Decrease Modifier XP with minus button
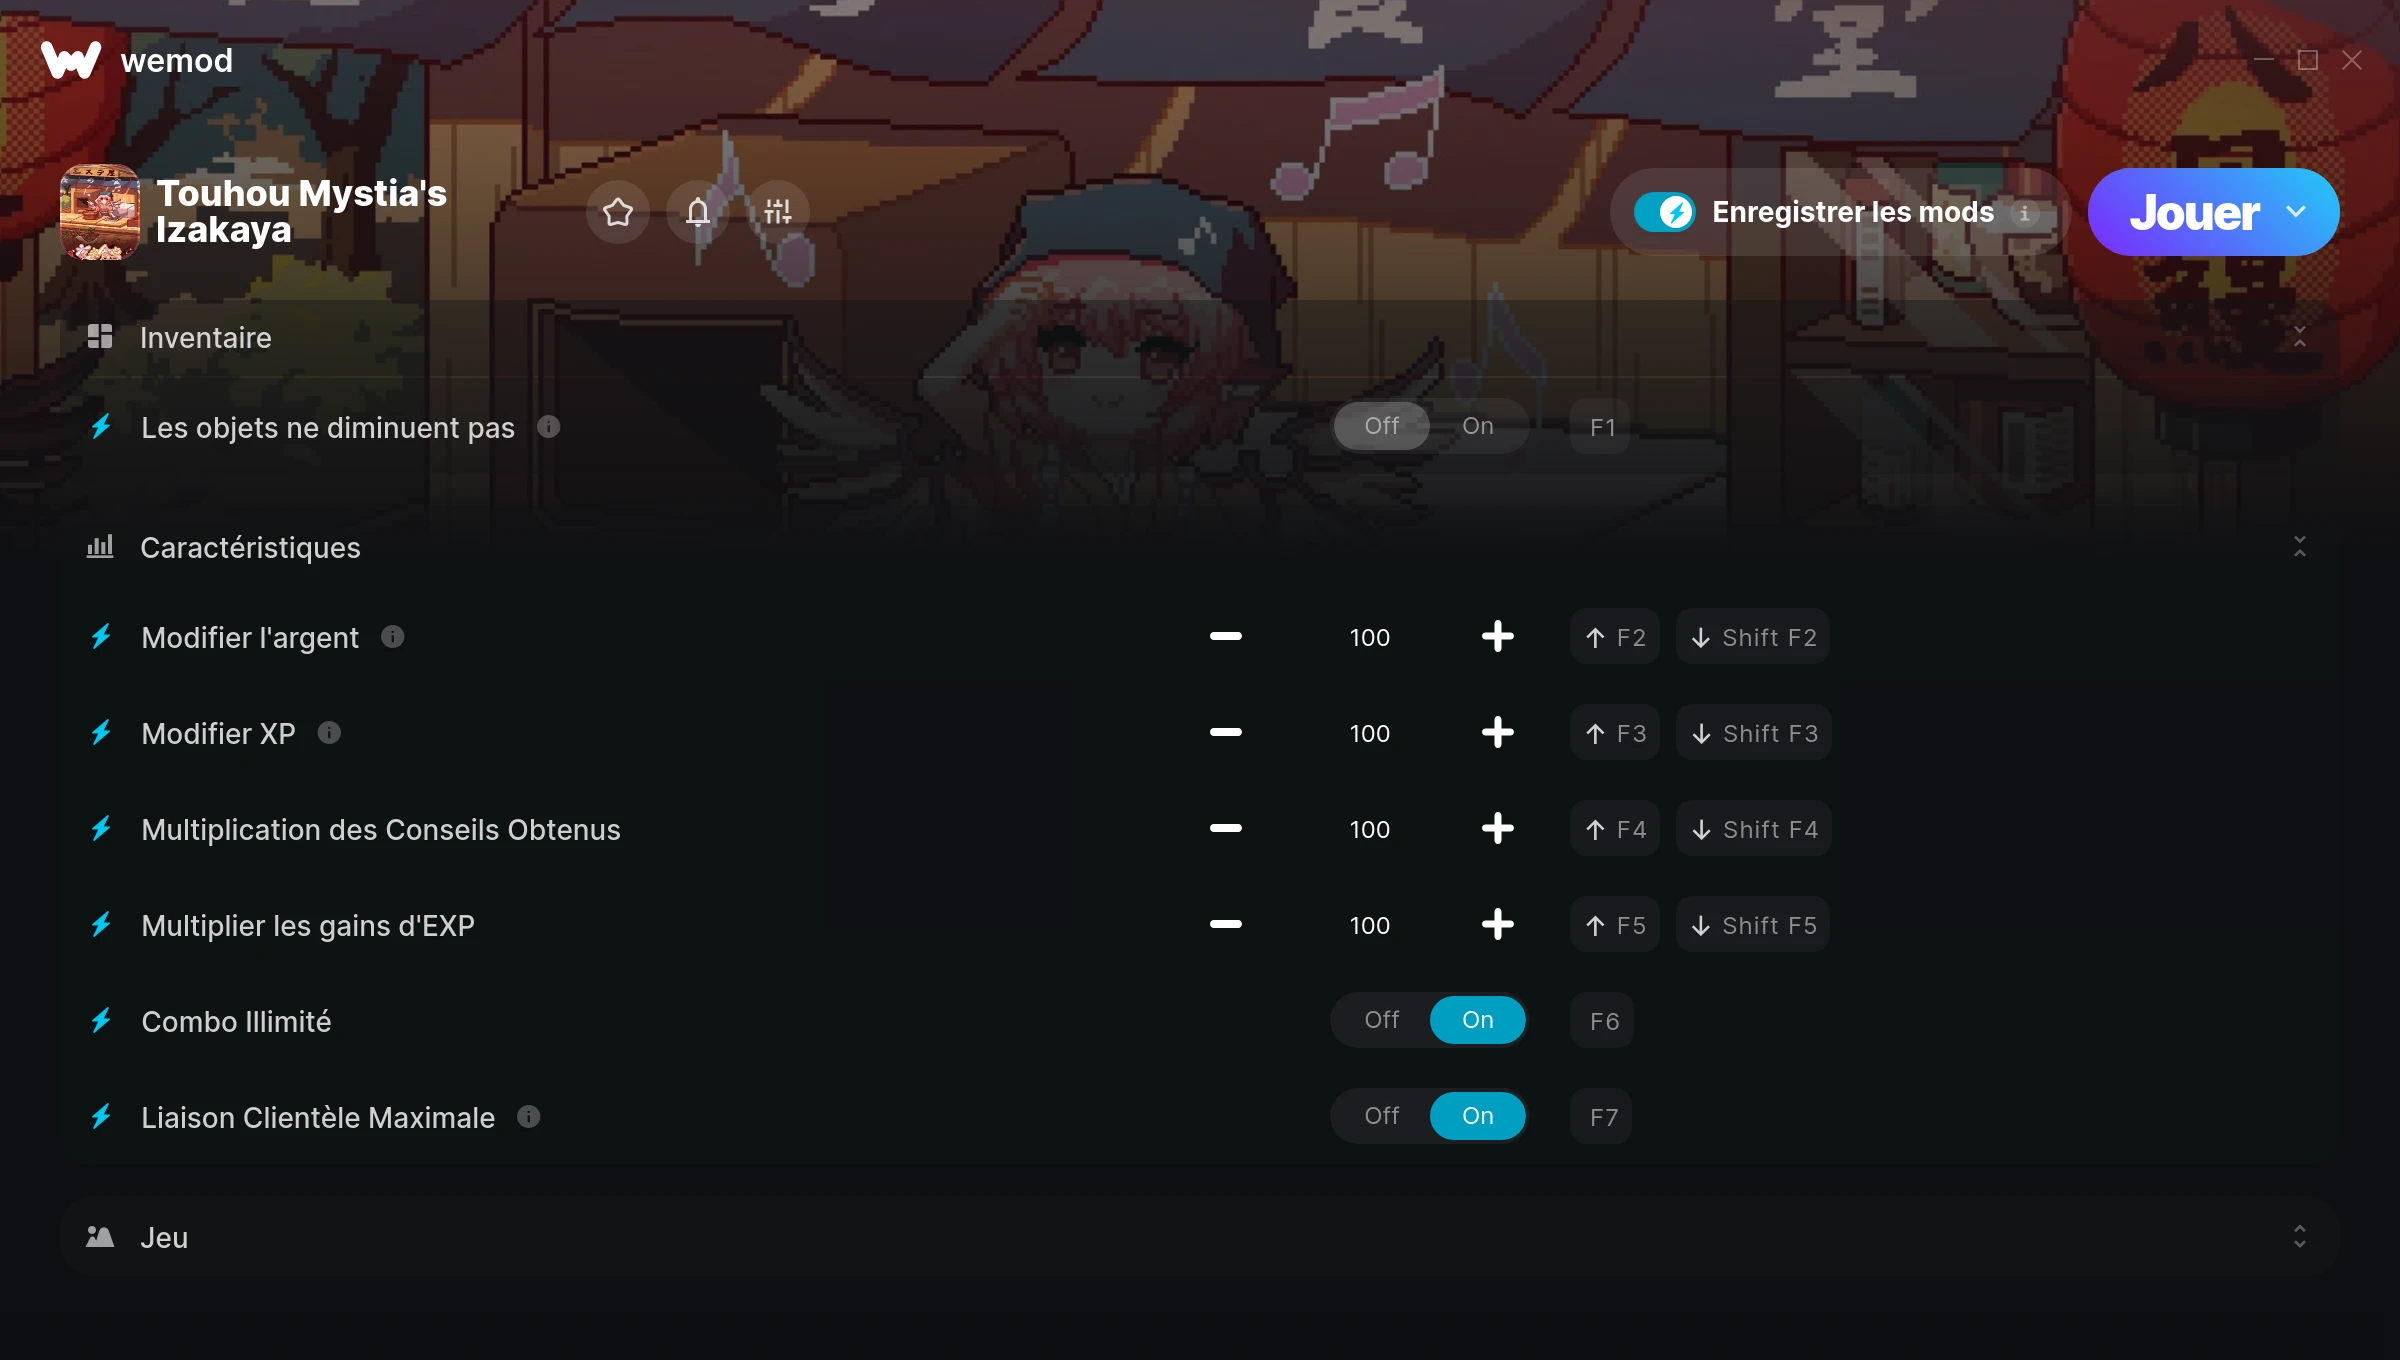Screen dimensions: 2400x1360 click(1225, 732)
